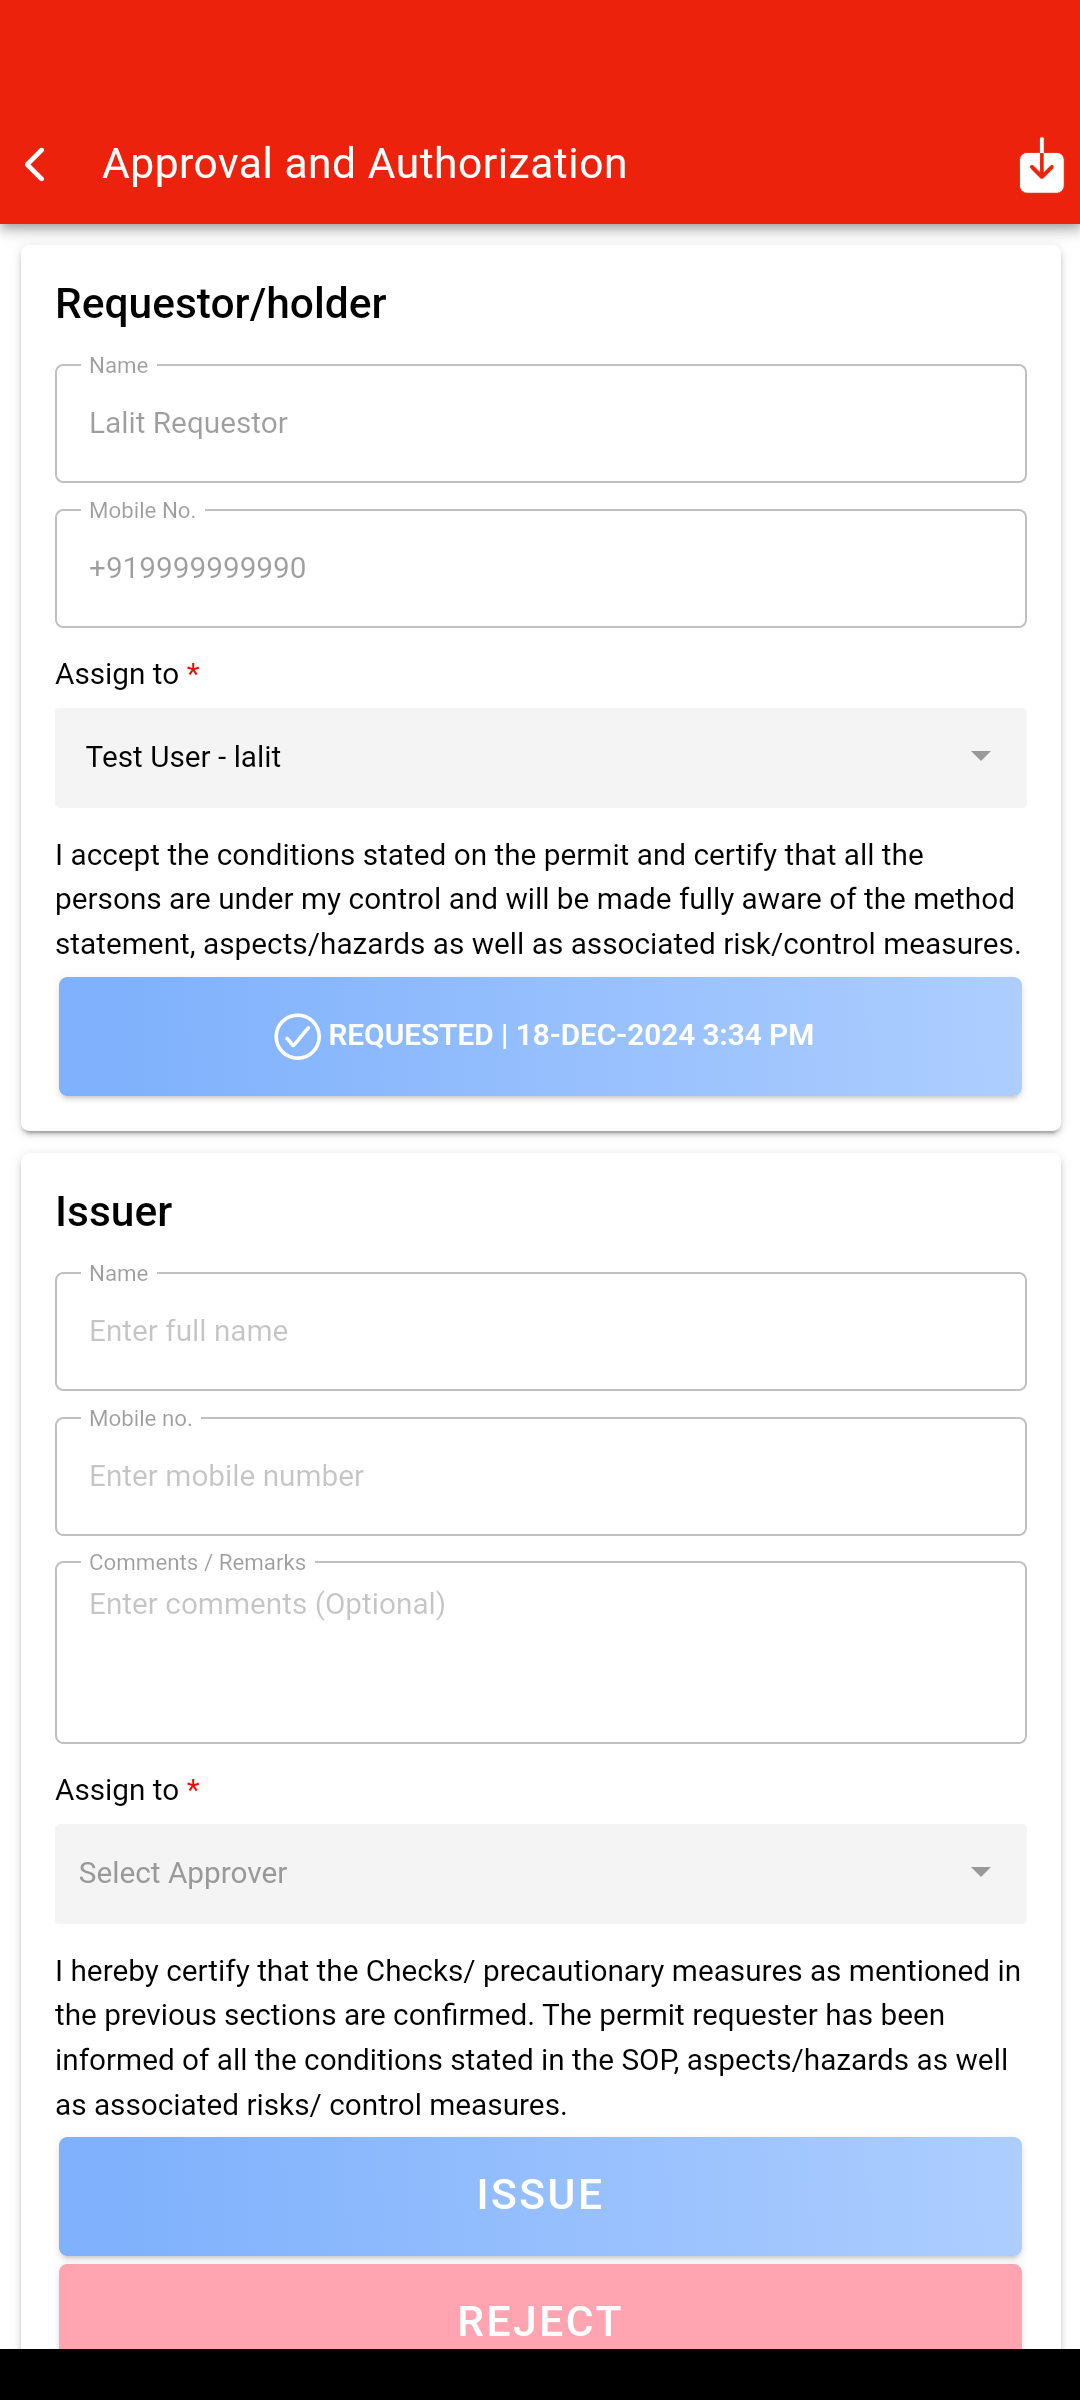1080x2400 pixels.
Task: Click the Comments / Remarks text area
Action: 540,1653
